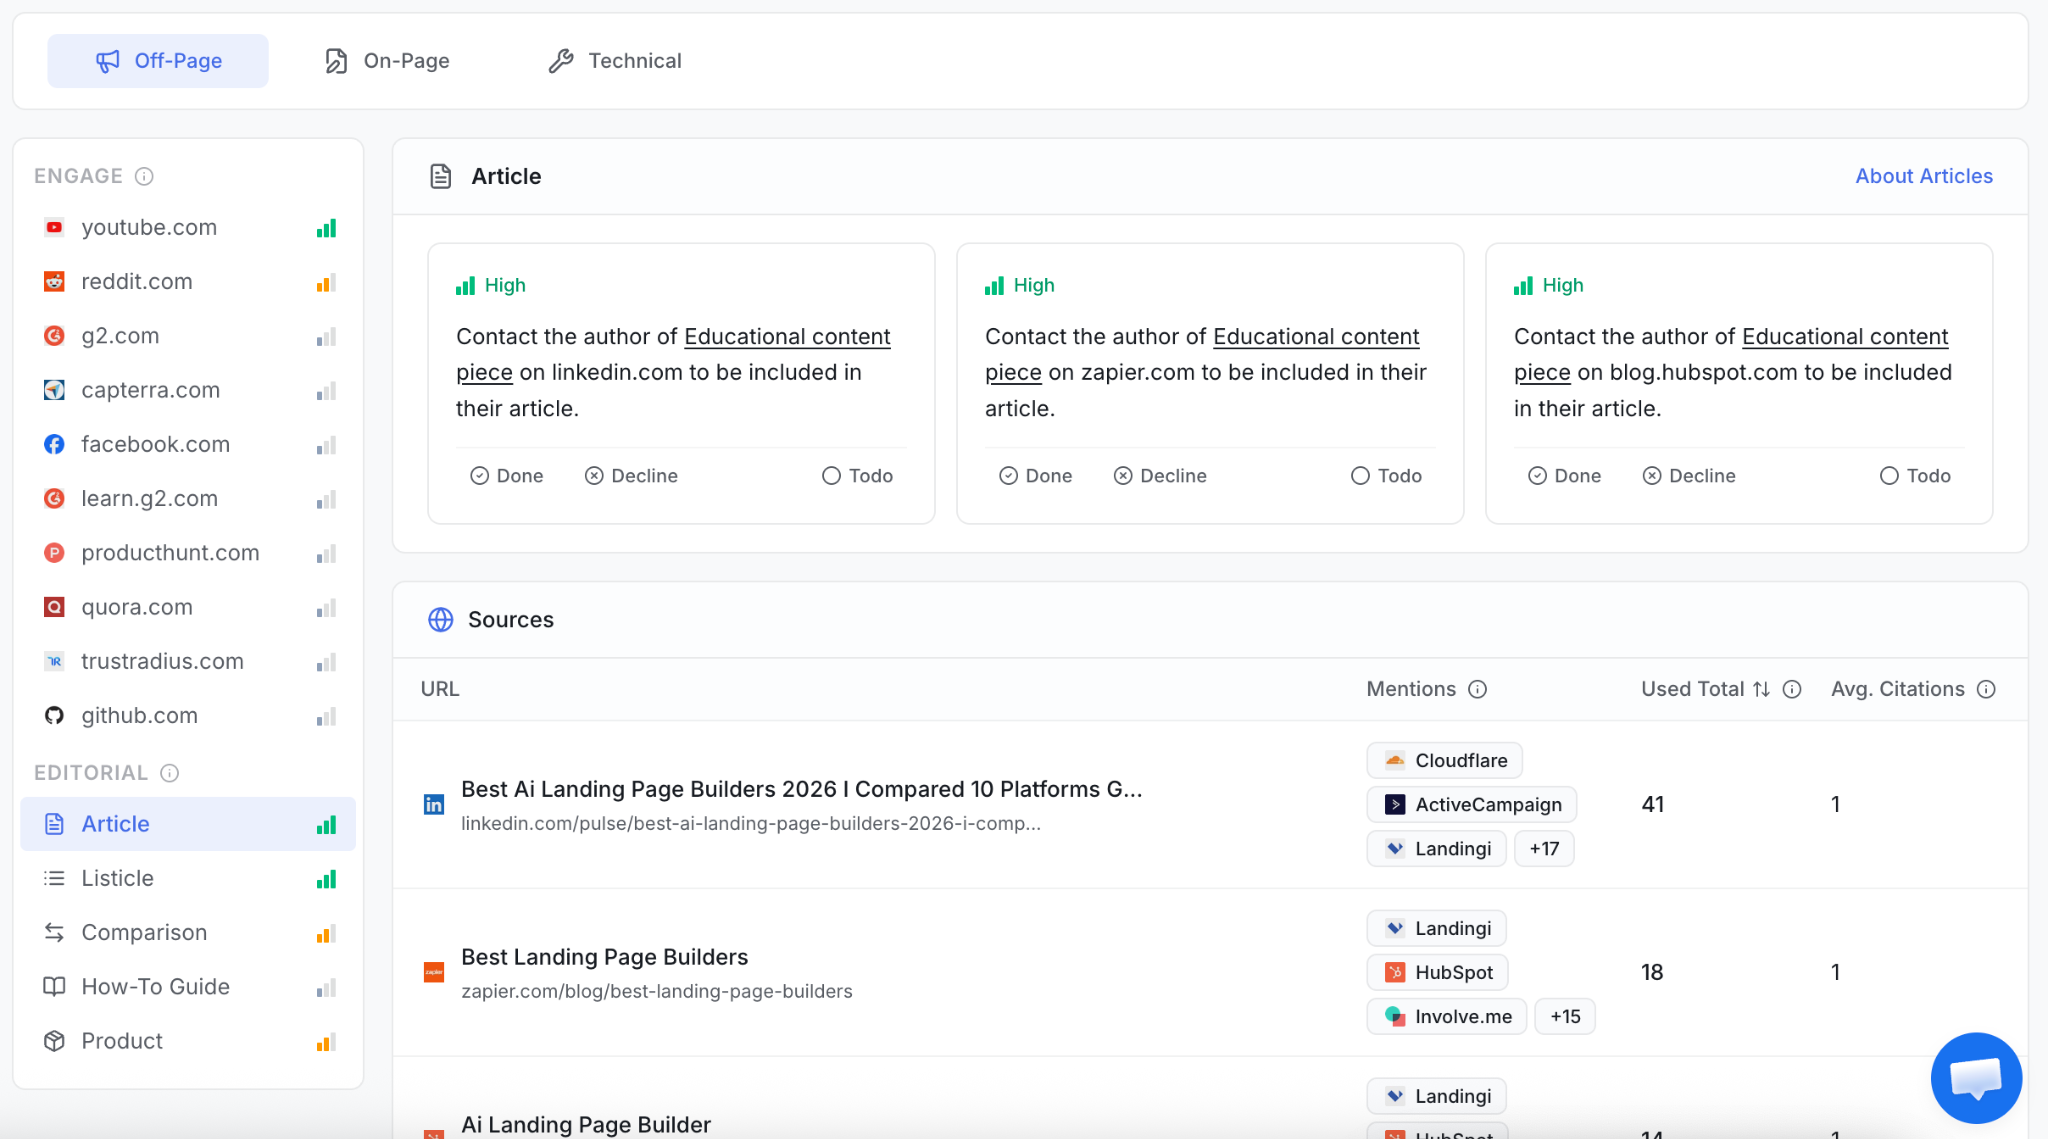Click the Zapier favicon in Sources
The image size is (2048, 1139).
[434, 973]
